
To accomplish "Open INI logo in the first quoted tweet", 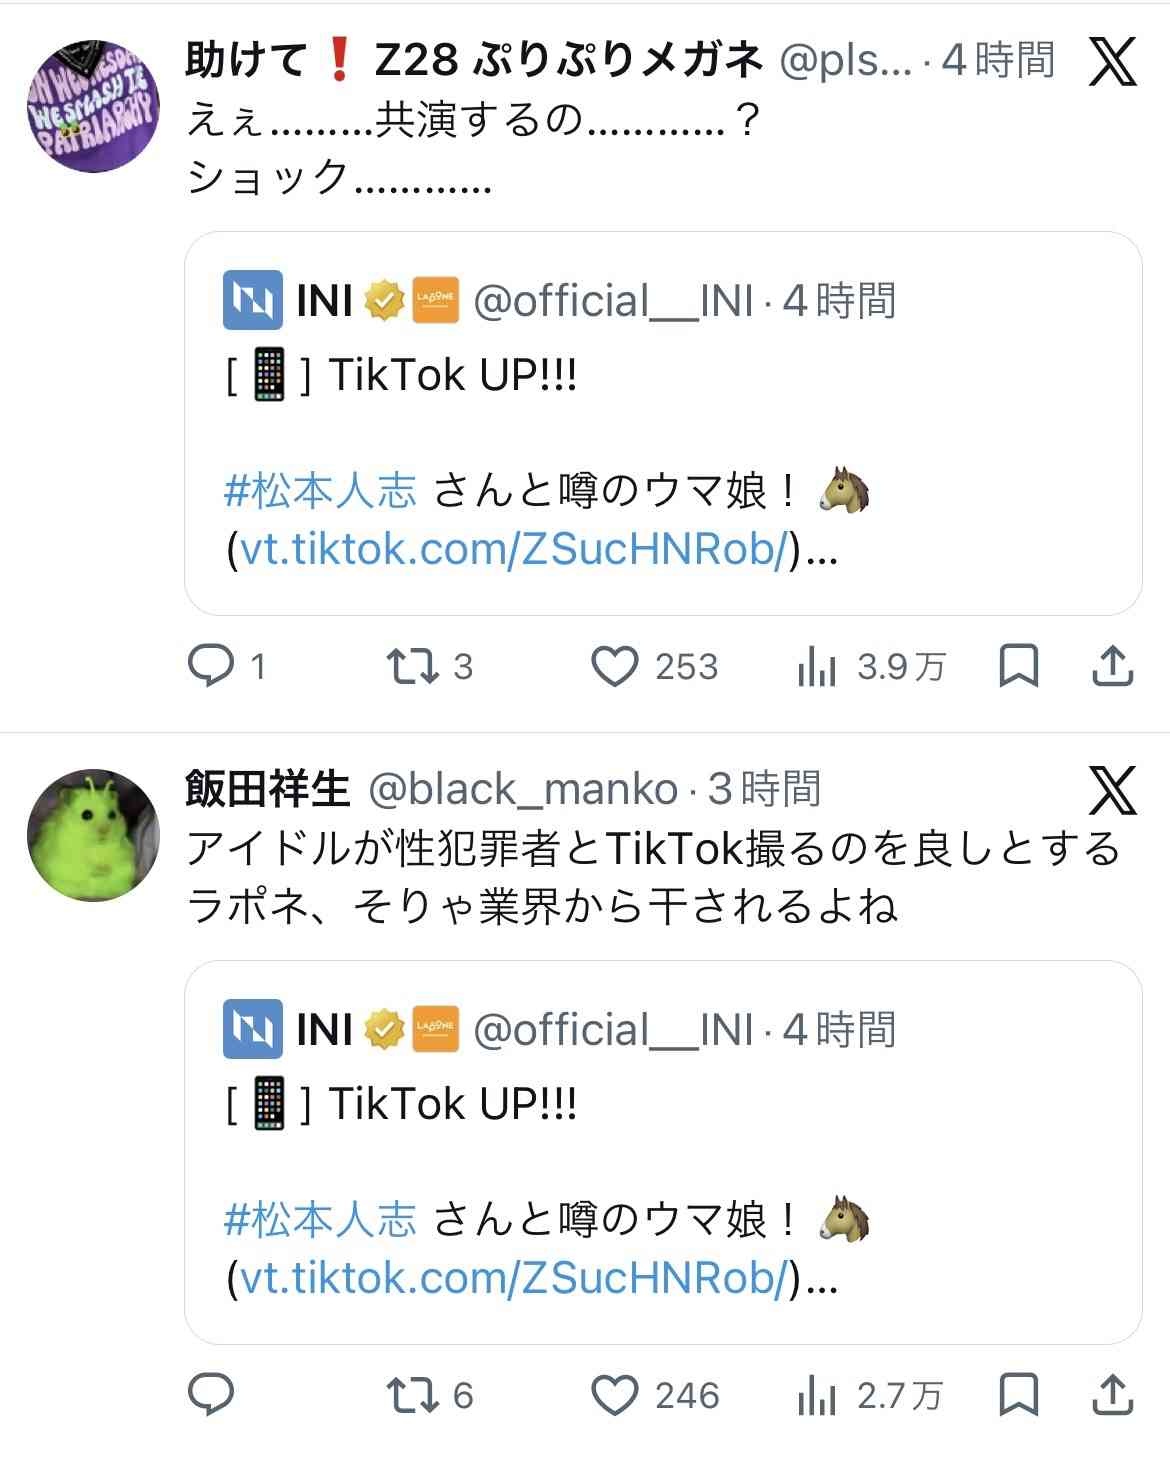I will (252, 301).
